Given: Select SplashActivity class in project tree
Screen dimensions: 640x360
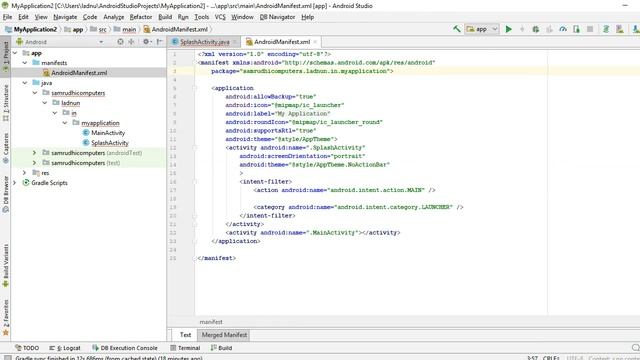Looking at the screenshot, I should [109, 143].
